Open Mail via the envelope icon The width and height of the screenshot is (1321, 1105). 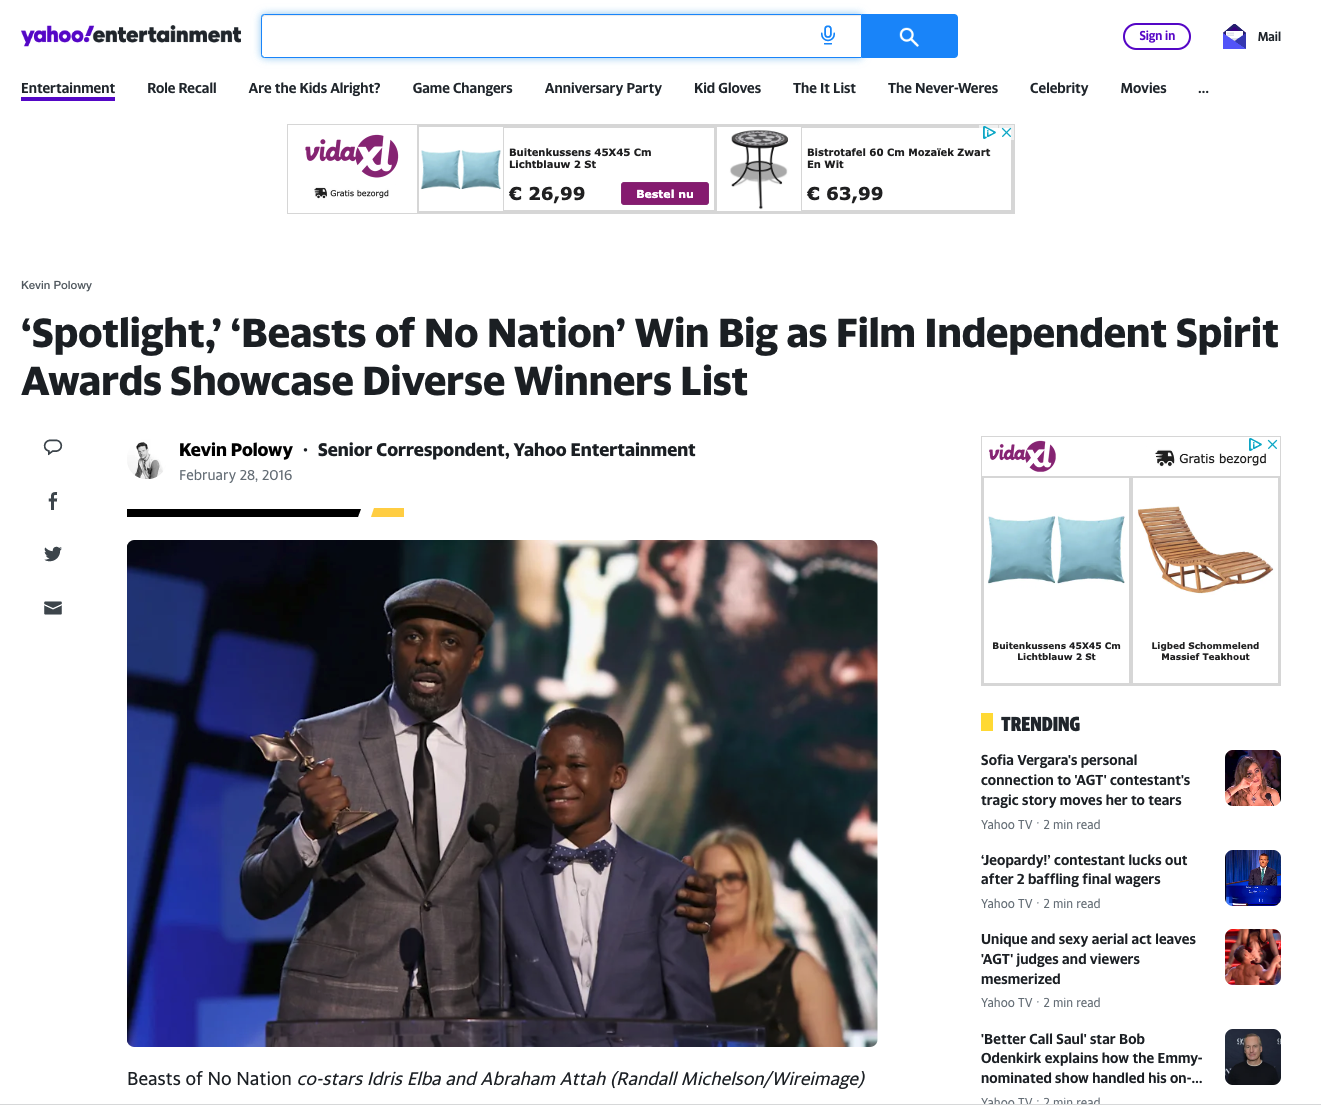coord(1234,37)
